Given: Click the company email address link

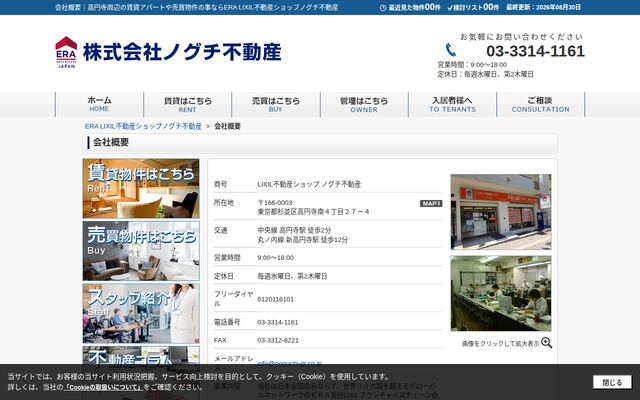Looking at the screenshot, I should [289, 362].
